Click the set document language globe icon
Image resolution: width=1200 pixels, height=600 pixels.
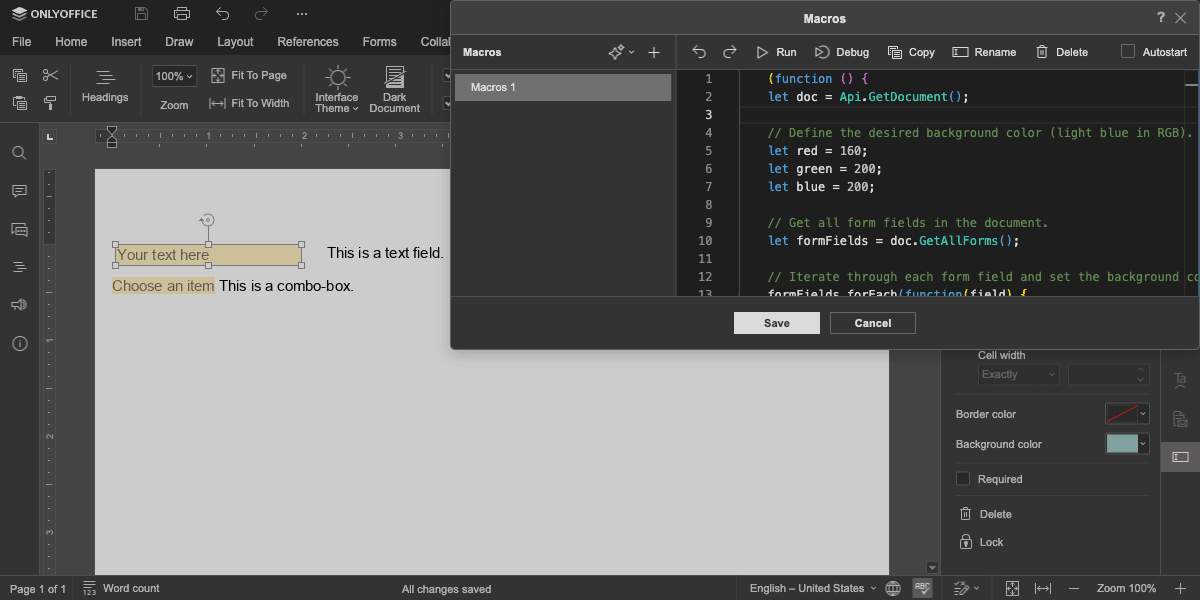click(x=893, y=588)
